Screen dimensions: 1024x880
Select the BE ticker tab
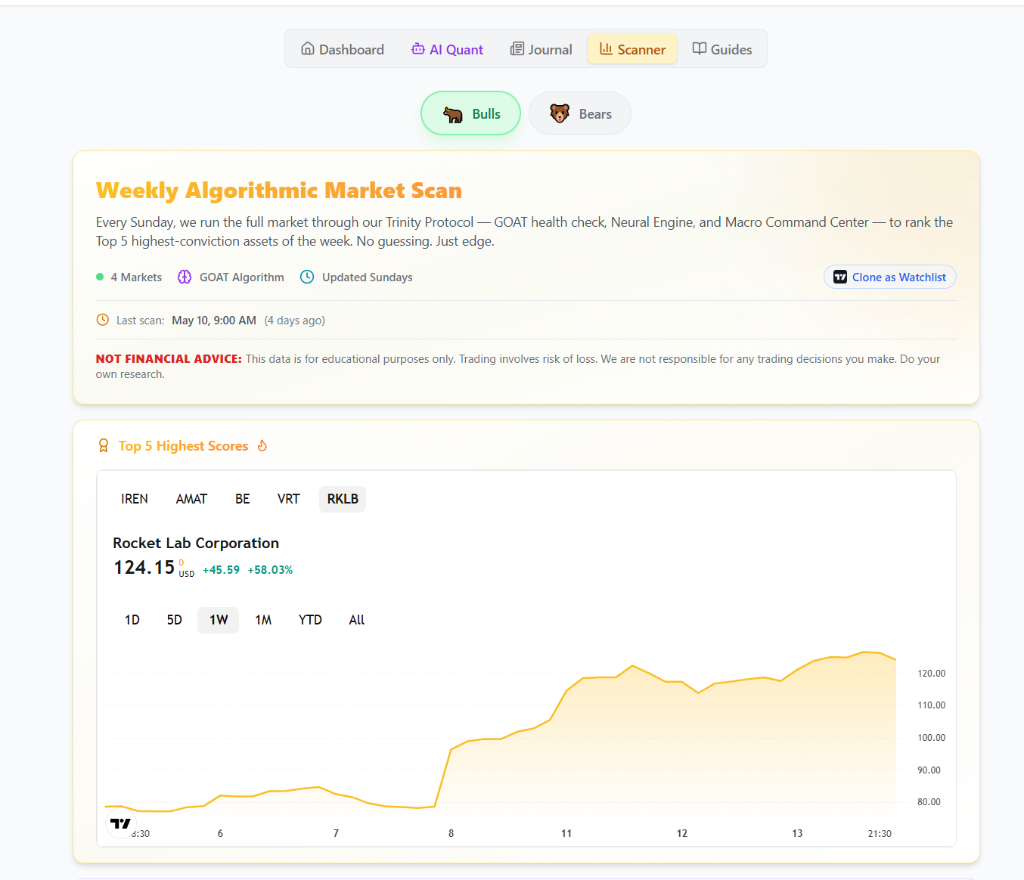[242, 499]
